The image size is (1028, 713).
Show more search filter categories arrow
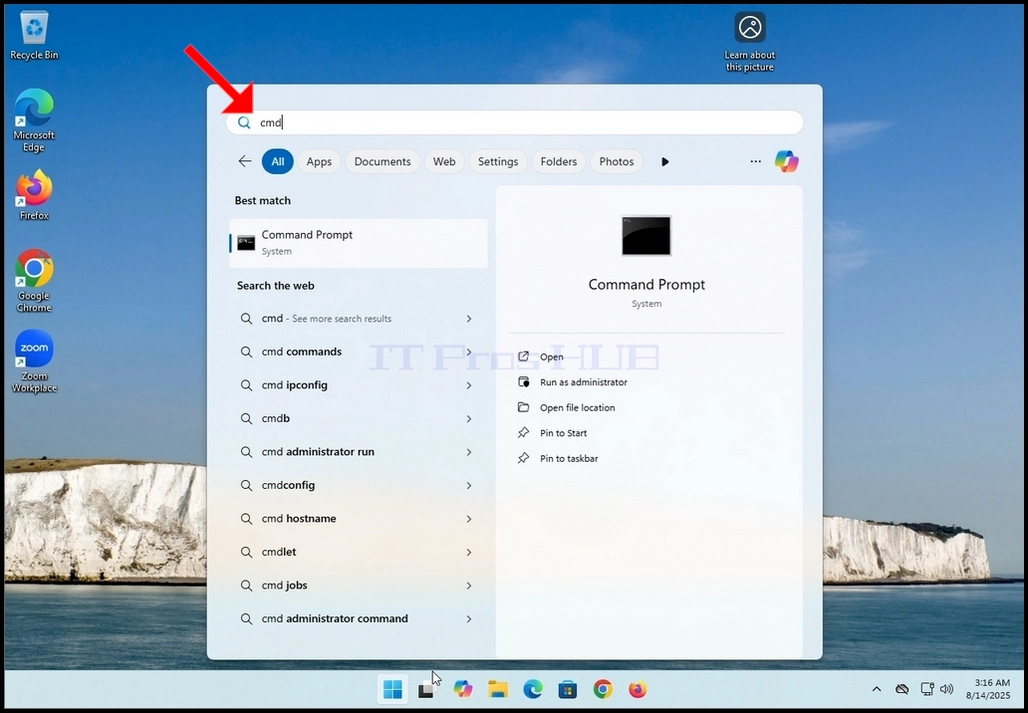click(665, 161)
